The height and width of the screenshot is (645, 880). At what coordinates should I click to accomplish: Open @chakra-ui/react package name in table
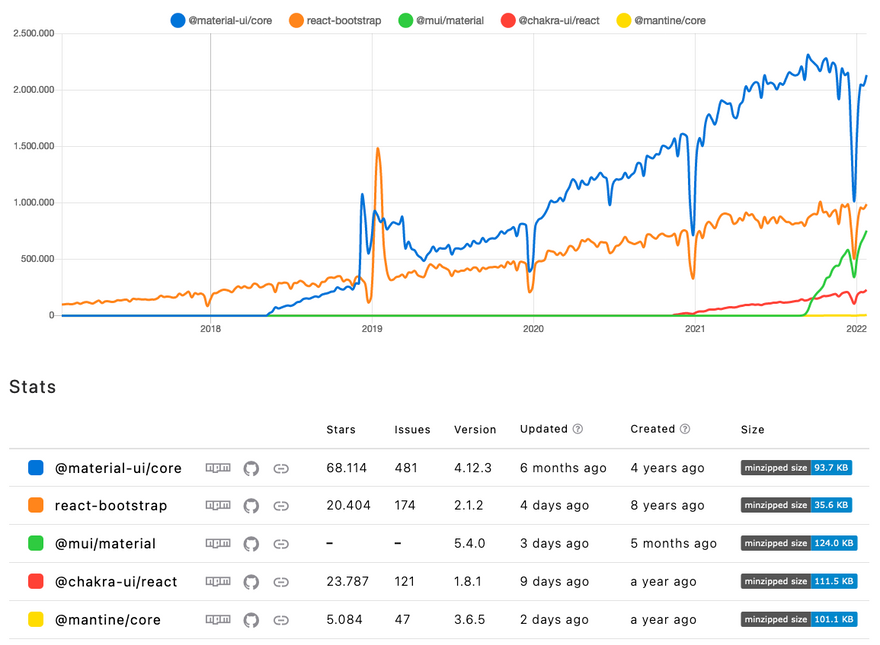click(x=115, y=582)
